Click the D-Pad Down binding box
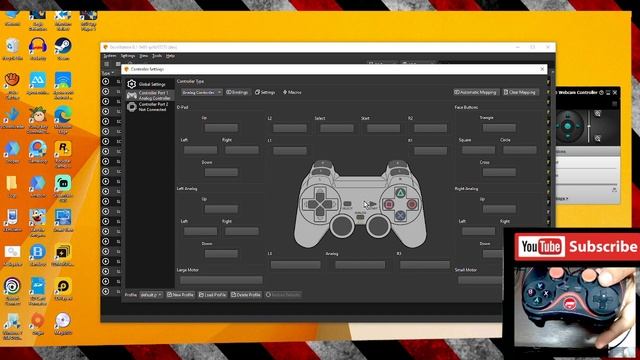The height and width of the screenshot is (360, 640). point(221,172)
